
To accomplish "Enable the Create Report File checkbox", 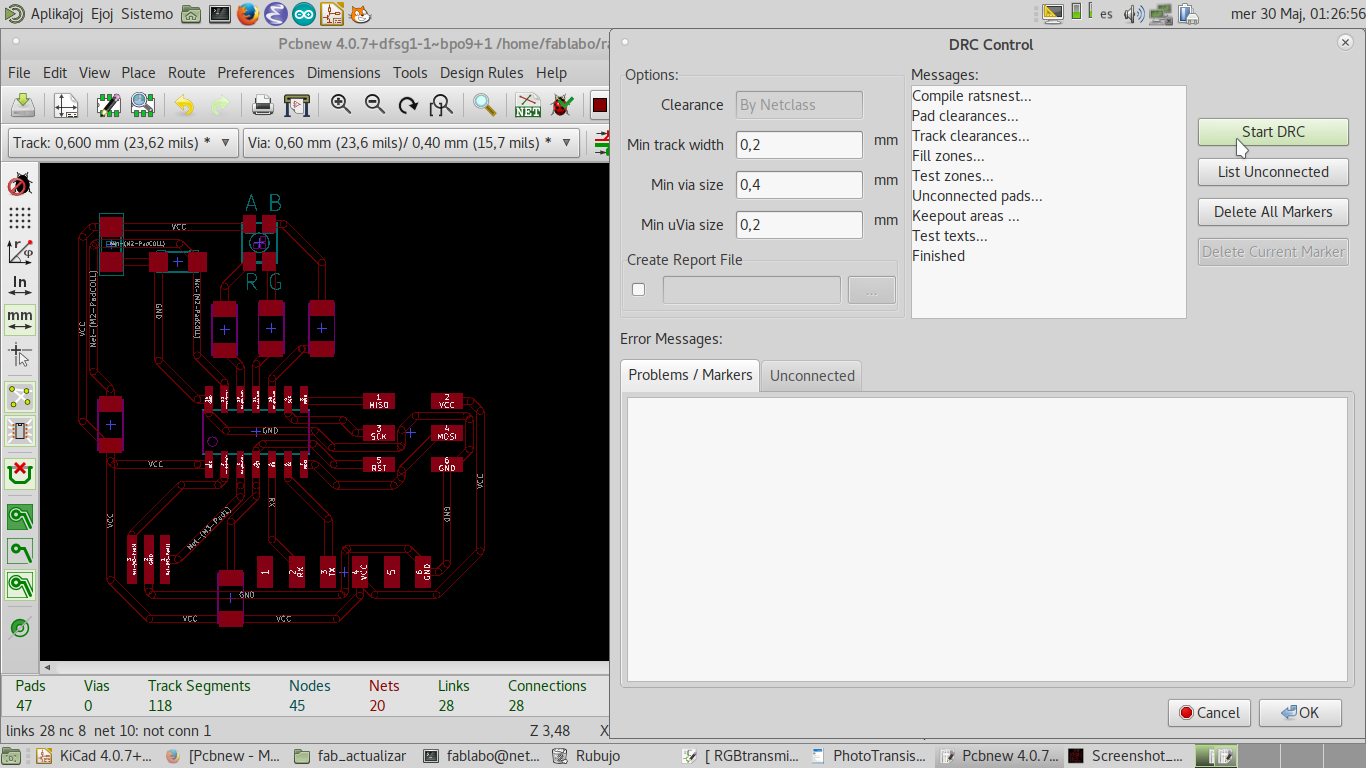I will (639, 290).
